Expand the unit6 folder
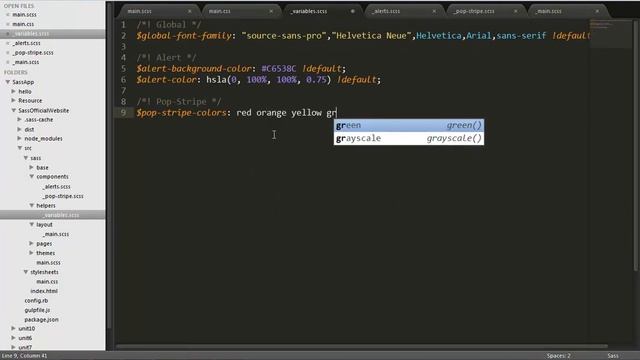 13,338
